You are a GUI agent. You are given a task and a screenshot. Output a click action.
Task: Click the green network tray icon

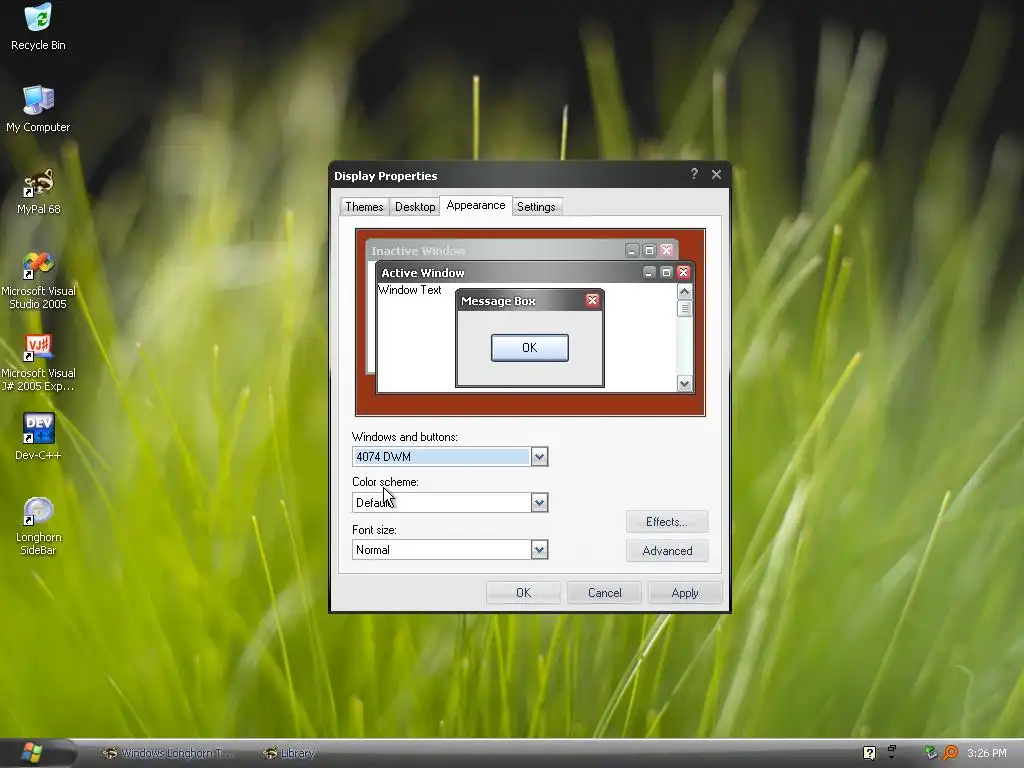(x=931, y=752)
